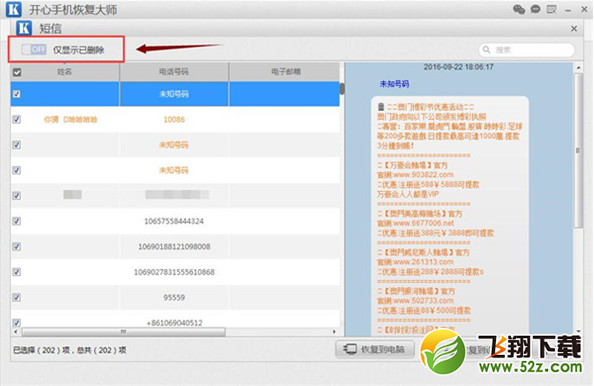
Task: Click the K logo beside 短信
Action: [23, 28]
